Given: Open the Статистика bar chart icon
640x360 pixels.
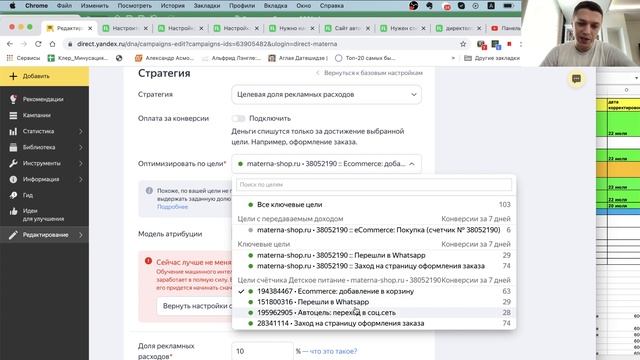Looking at the screenshot, I should click(13, 131).
